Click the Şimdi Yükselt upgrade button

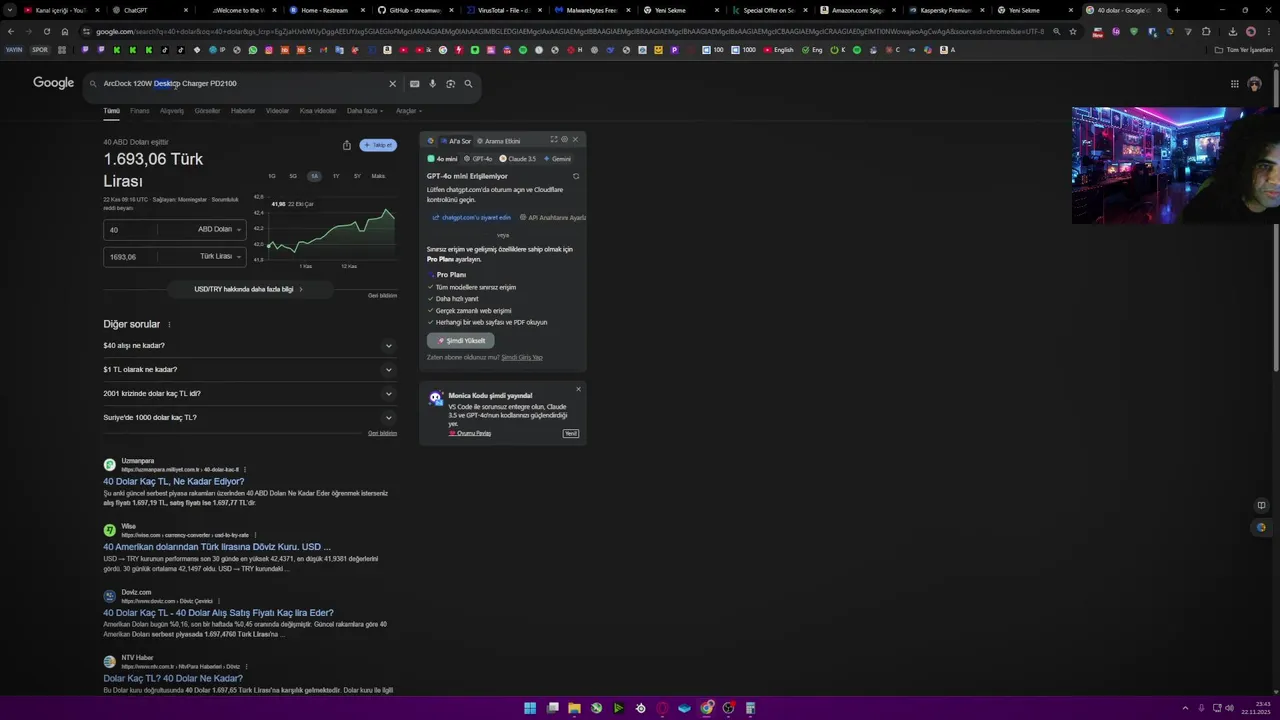(x=461, y=341)
